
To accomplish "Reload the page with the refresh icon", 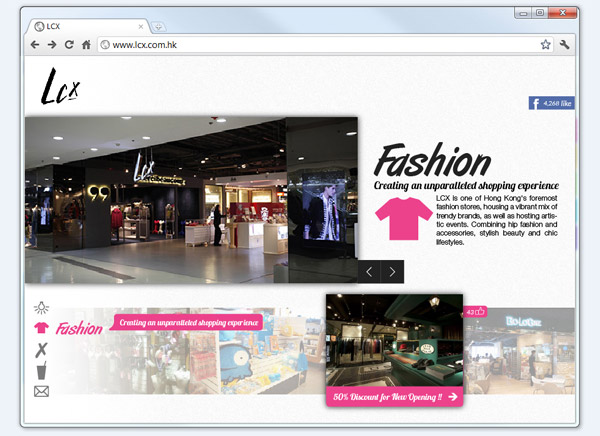I will tap(69, 45).
